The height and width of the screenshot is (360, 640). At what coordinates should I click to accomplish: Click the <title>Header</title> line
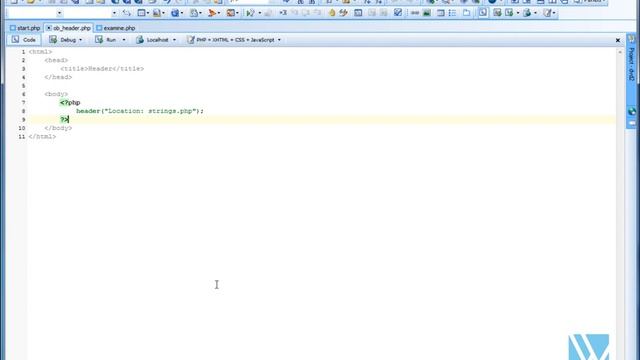click(x=102, y=69)
